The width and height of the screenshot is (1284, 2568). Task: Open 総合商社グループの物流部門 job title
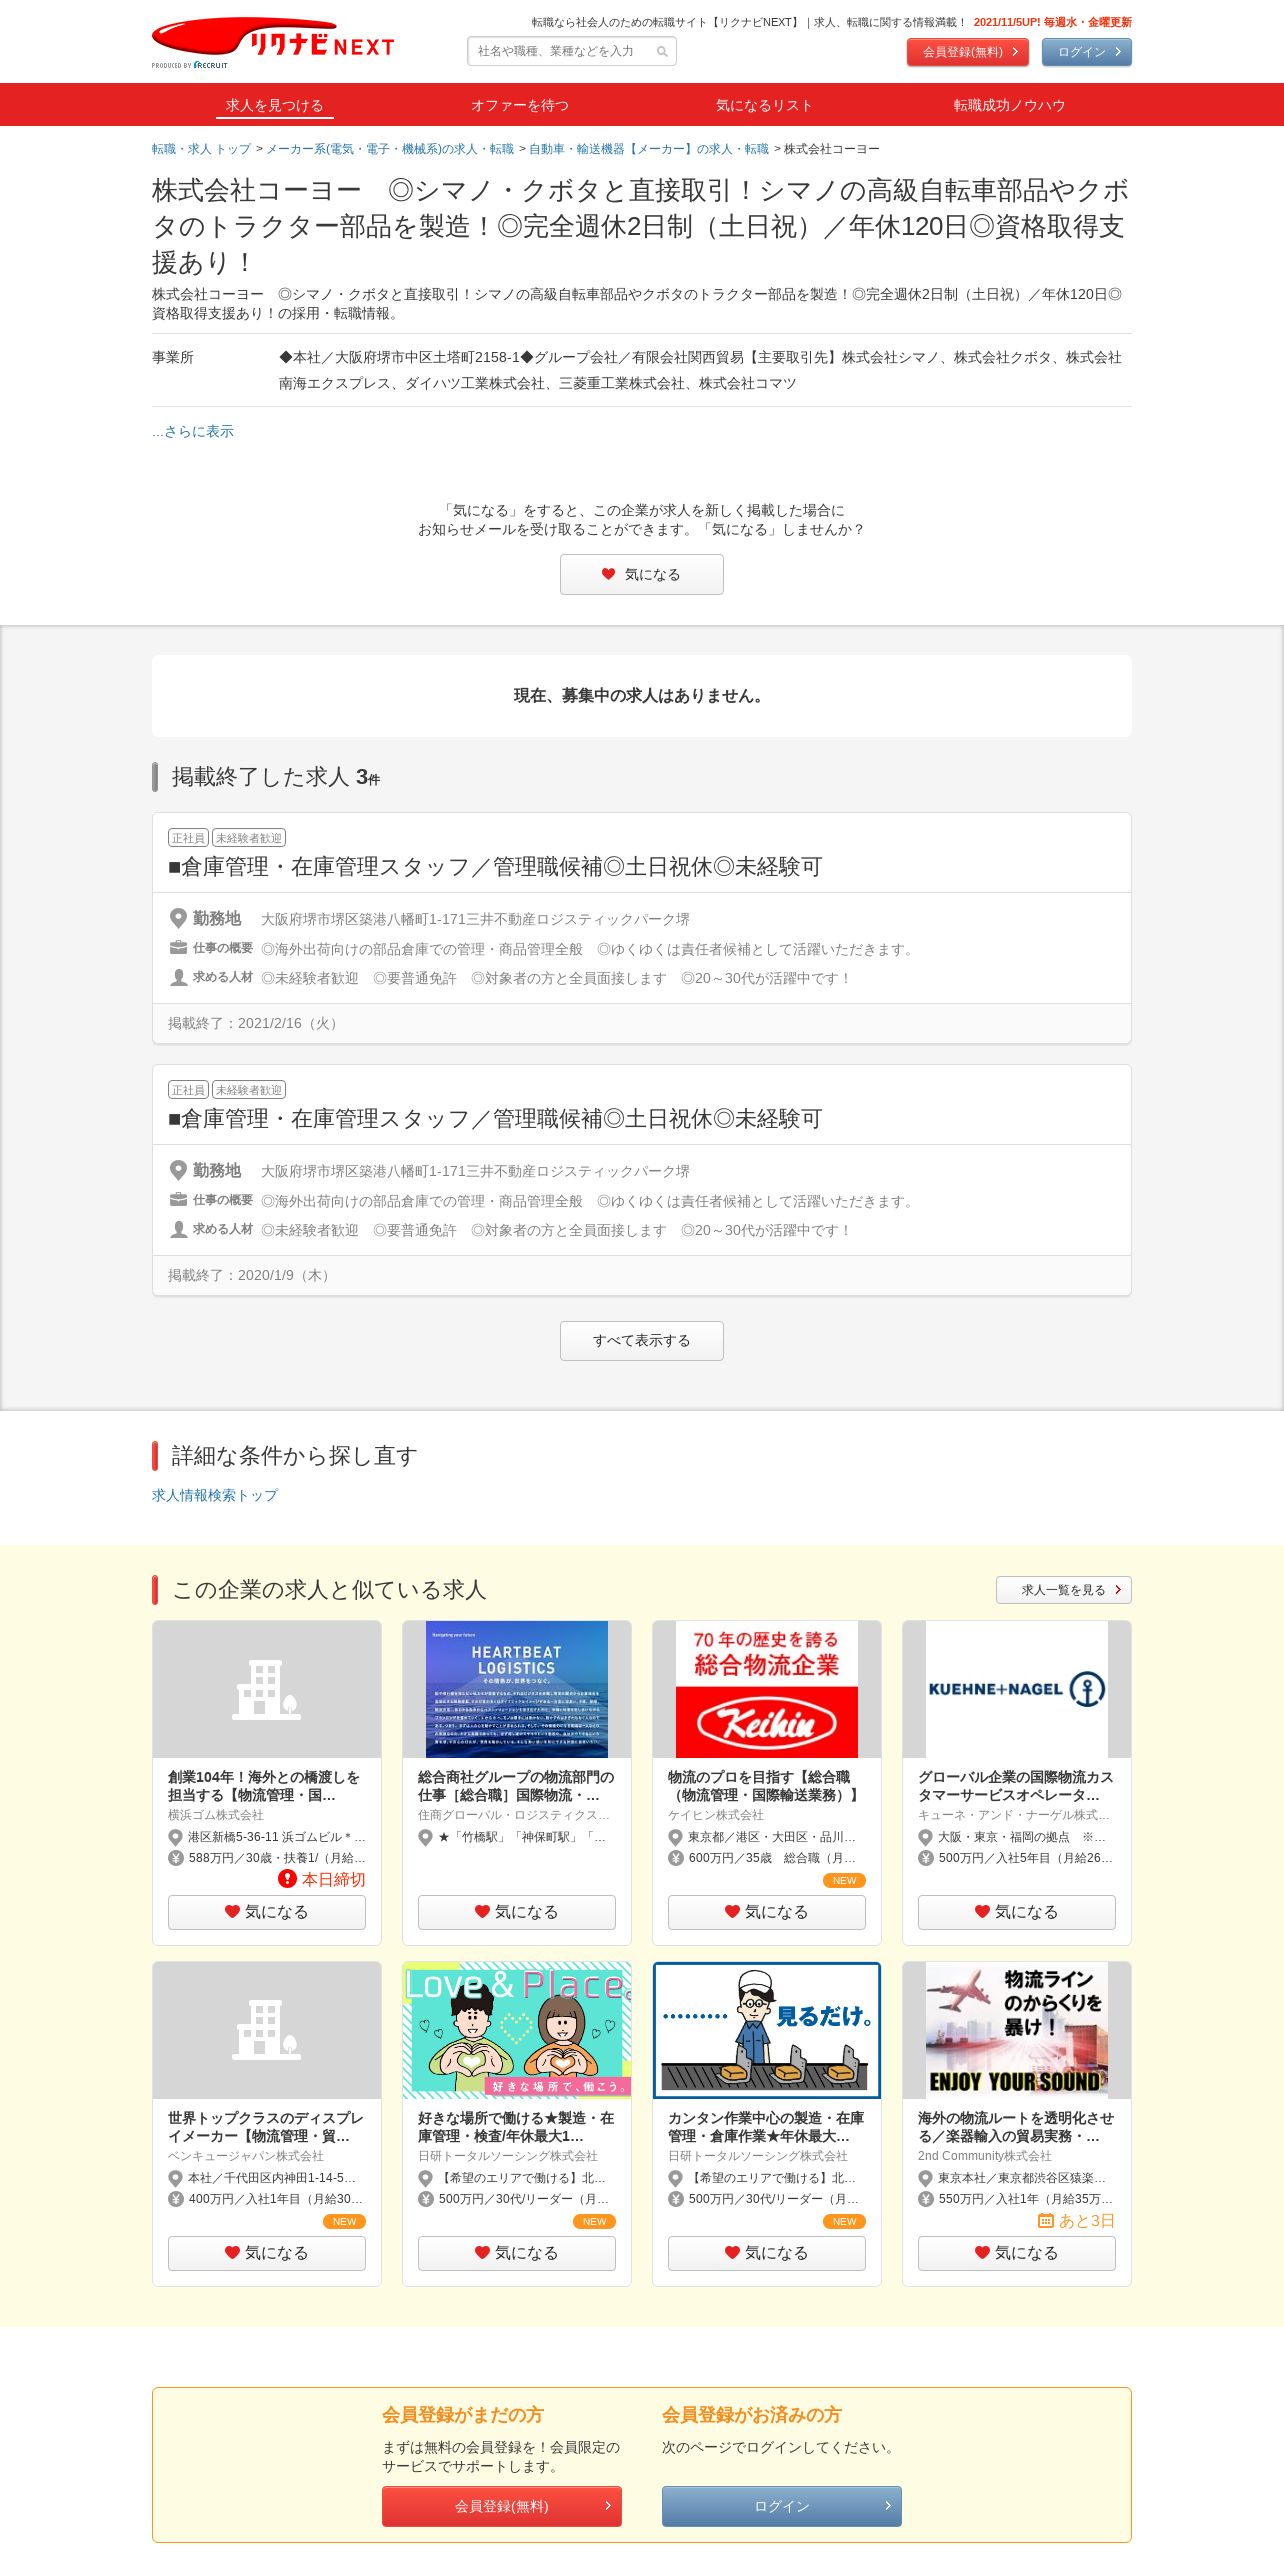click(516, 1786)
